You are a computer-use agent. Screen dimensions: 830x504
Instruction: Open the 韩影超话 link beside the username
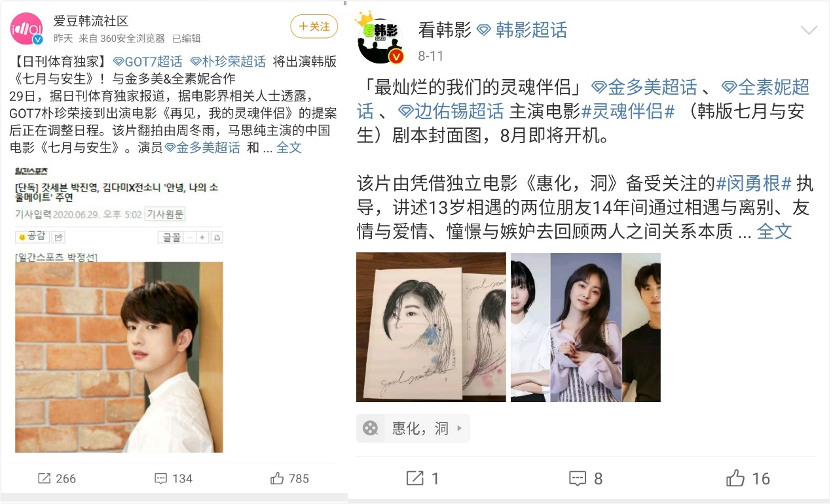[522, 30]
